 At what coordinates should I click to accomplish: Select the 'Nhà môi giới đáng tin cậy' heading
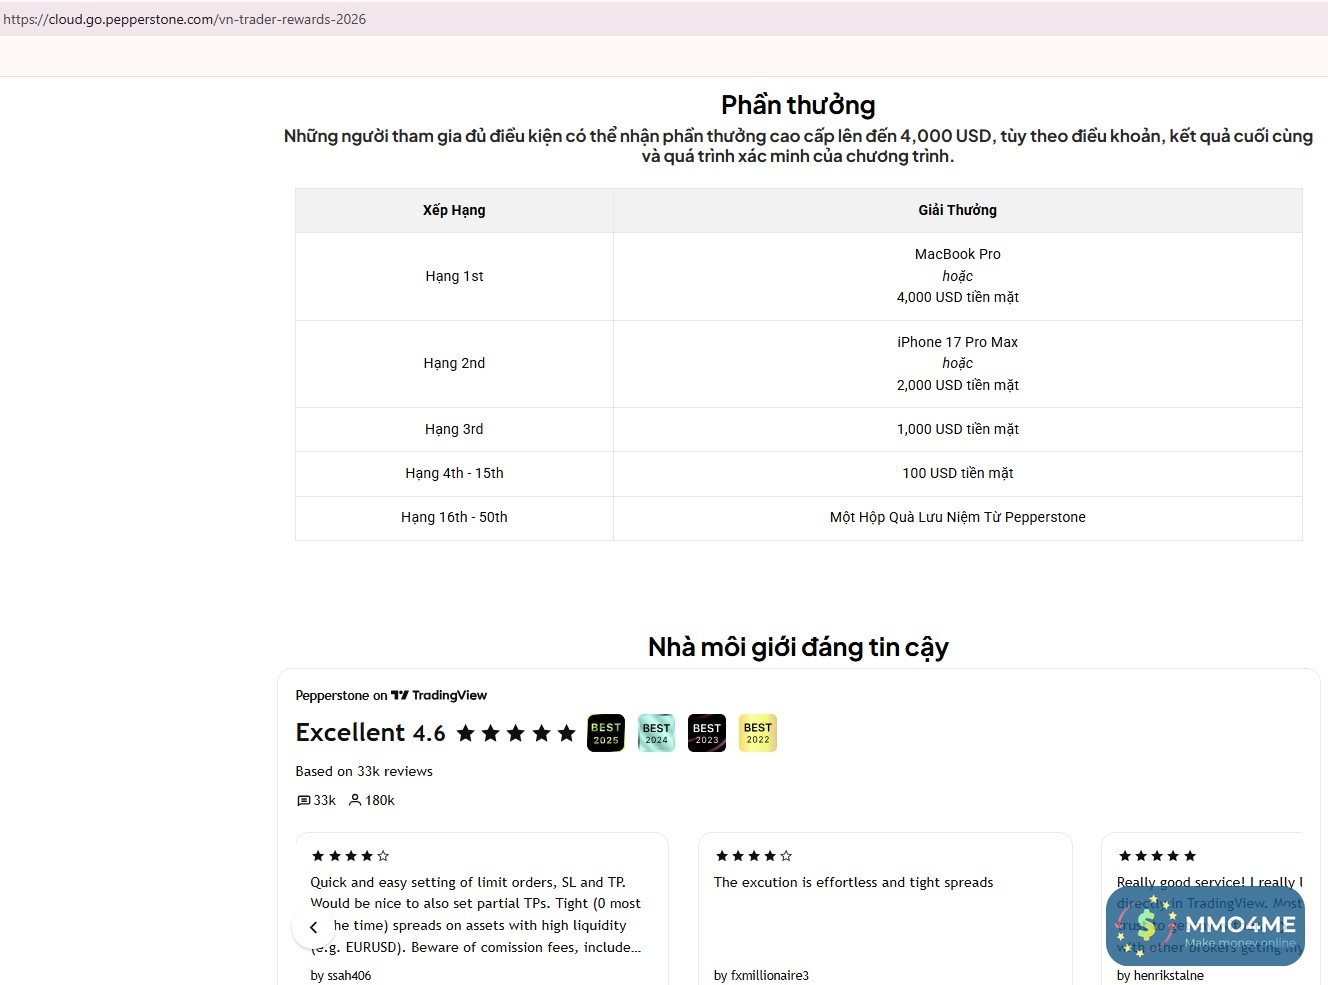(798, 647)
